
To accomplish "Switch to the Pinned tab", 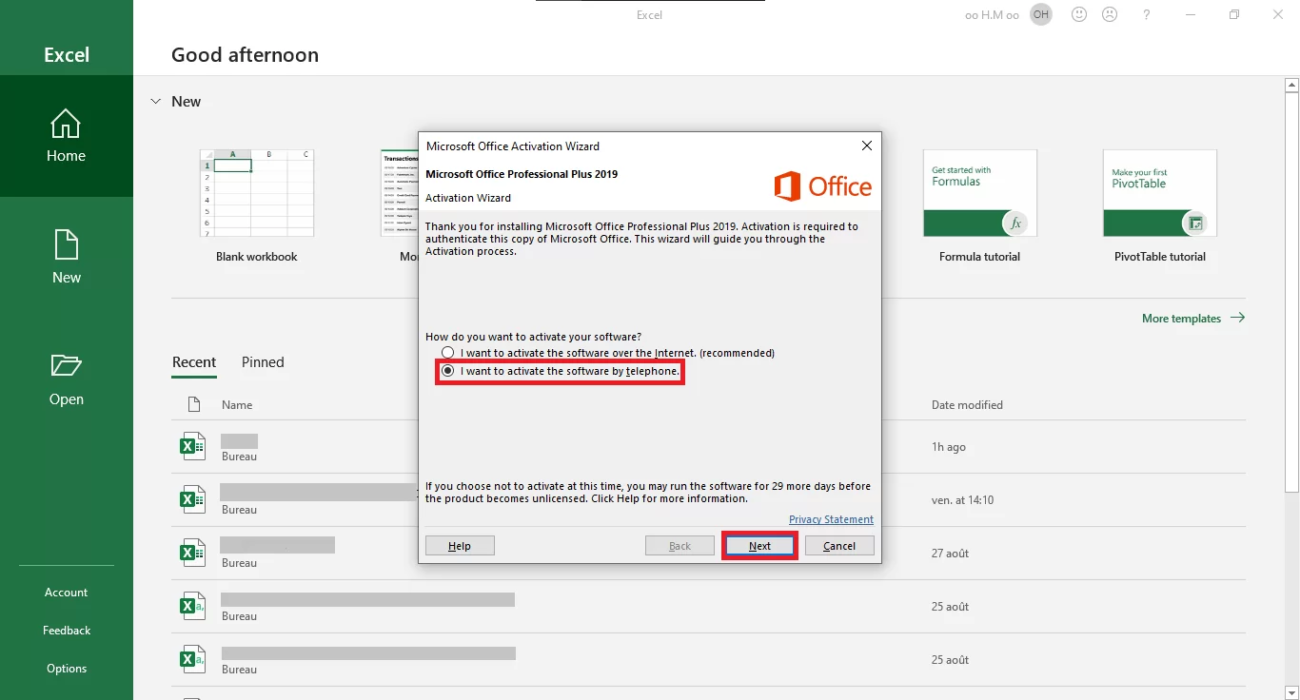I will point(263,362).
